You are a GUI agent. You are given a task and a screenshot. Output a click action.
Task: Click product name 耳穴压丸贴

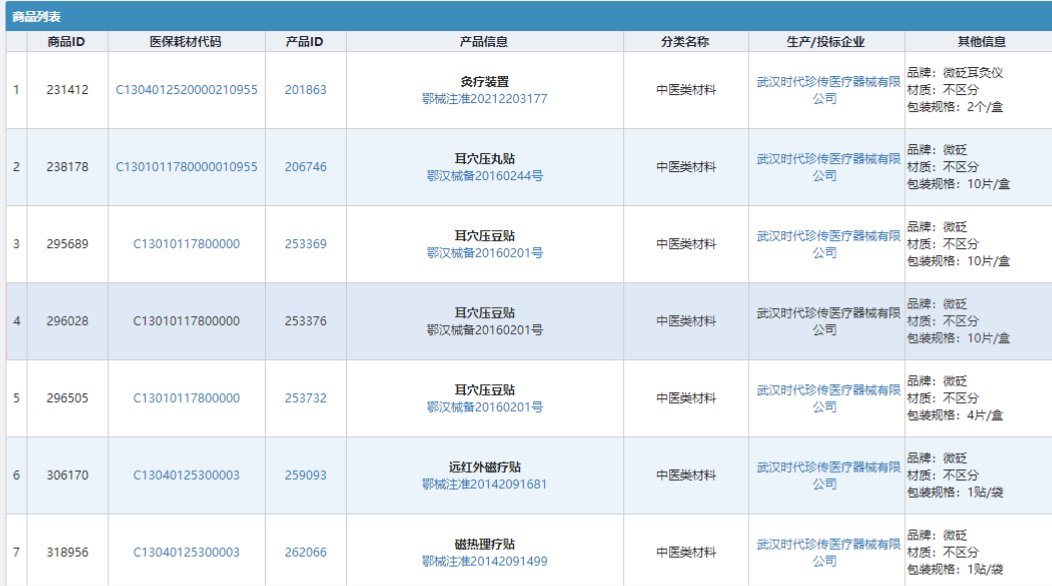pos(484,159)
